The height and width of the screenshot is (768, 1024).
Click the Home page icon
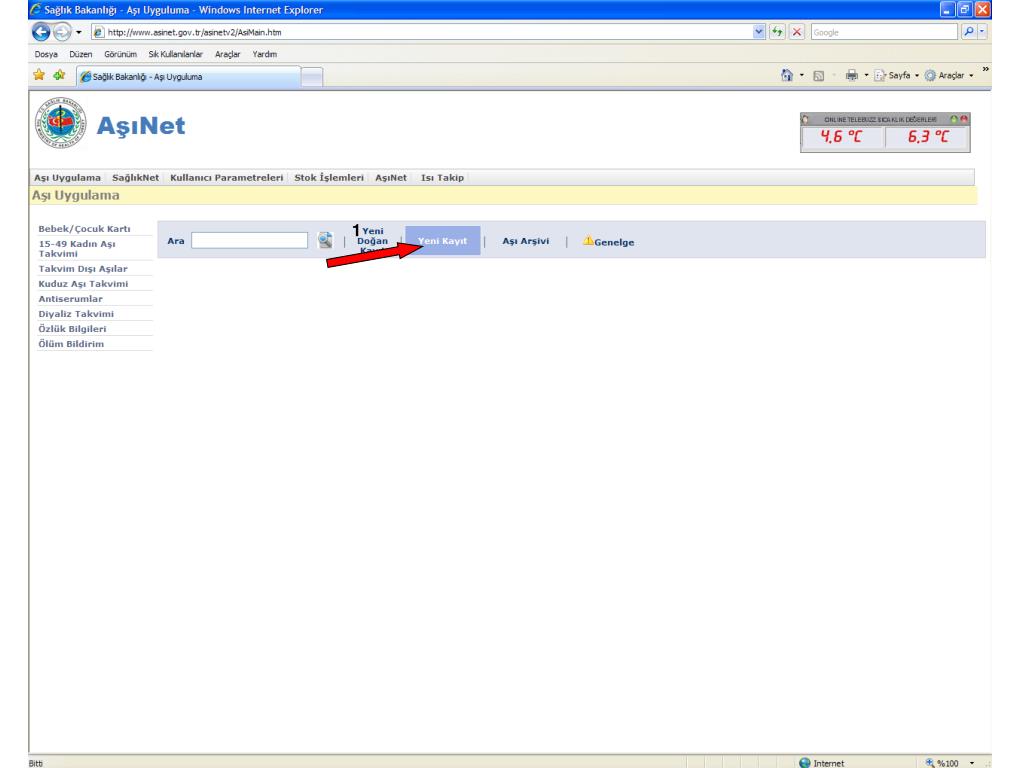787,75
